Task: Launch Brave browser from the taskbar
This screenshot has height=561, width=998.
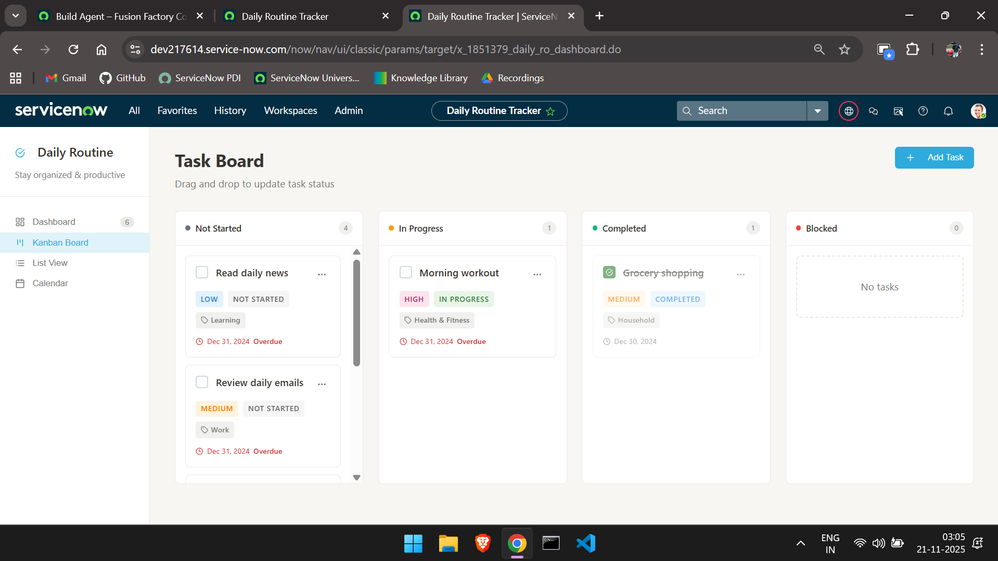Action: pos(482,543)
